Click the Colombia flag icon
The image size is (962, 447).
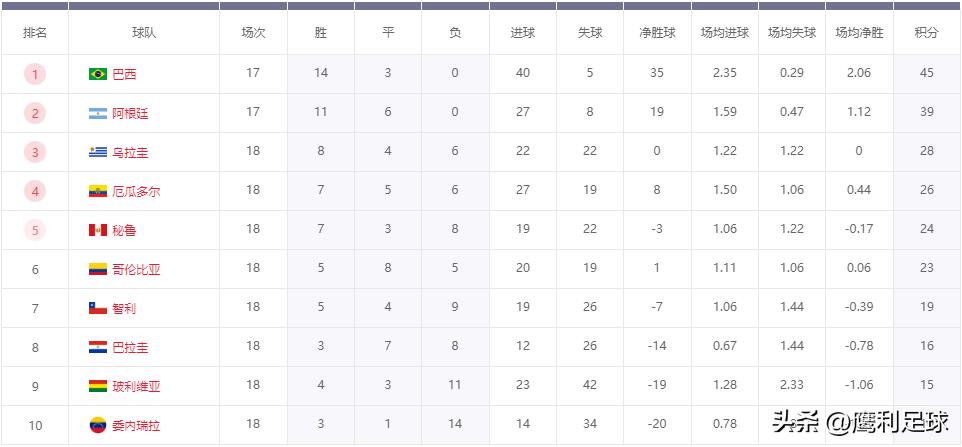coord(97,269)
